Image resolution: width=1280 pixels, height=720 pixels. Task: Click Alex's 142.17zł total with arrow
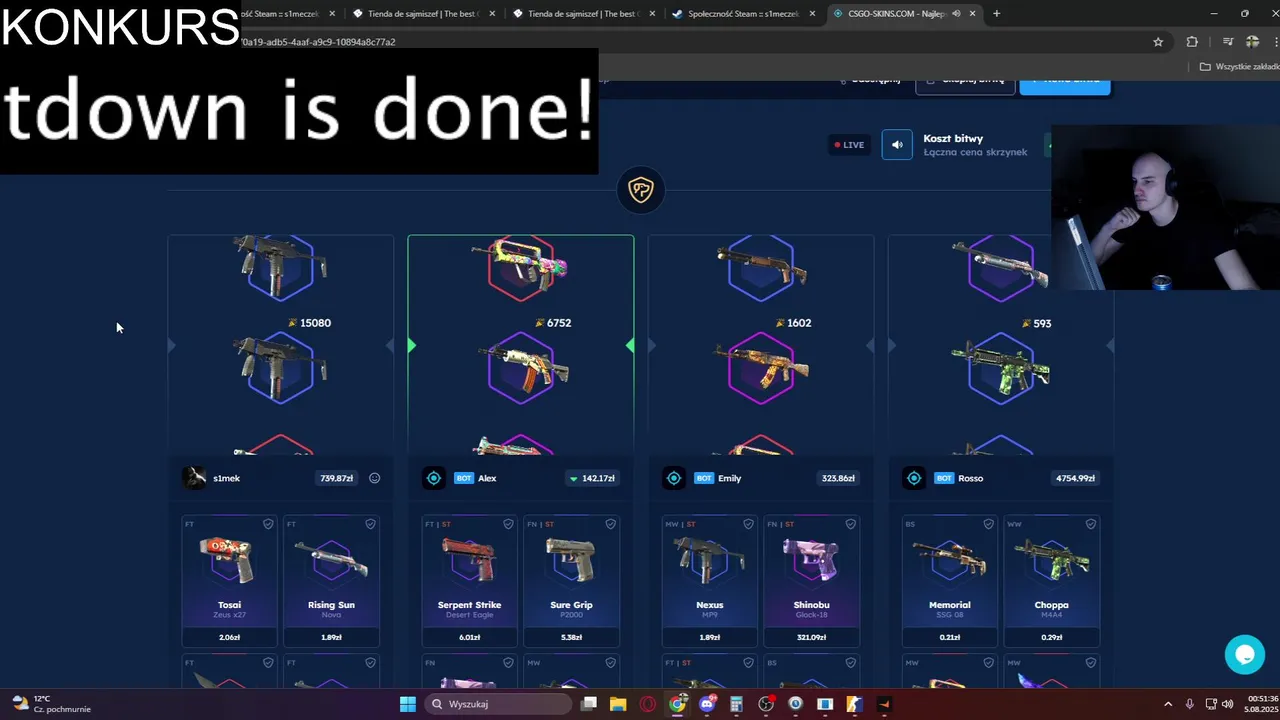[x=591, y=478]
